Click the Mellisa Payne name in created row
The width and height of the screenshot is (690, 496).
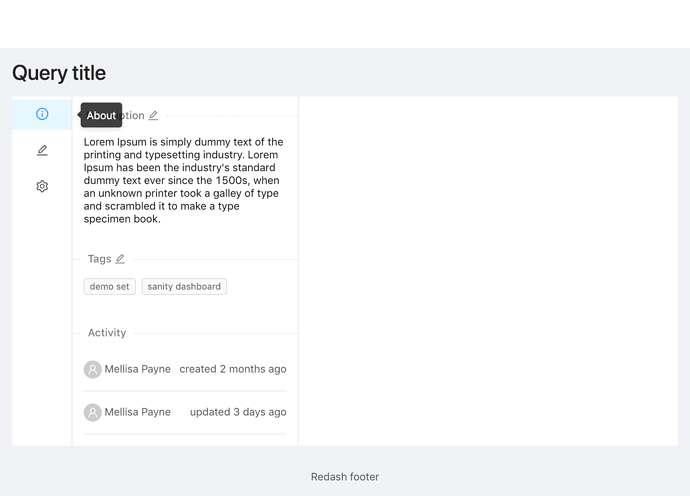pos(137,369)
